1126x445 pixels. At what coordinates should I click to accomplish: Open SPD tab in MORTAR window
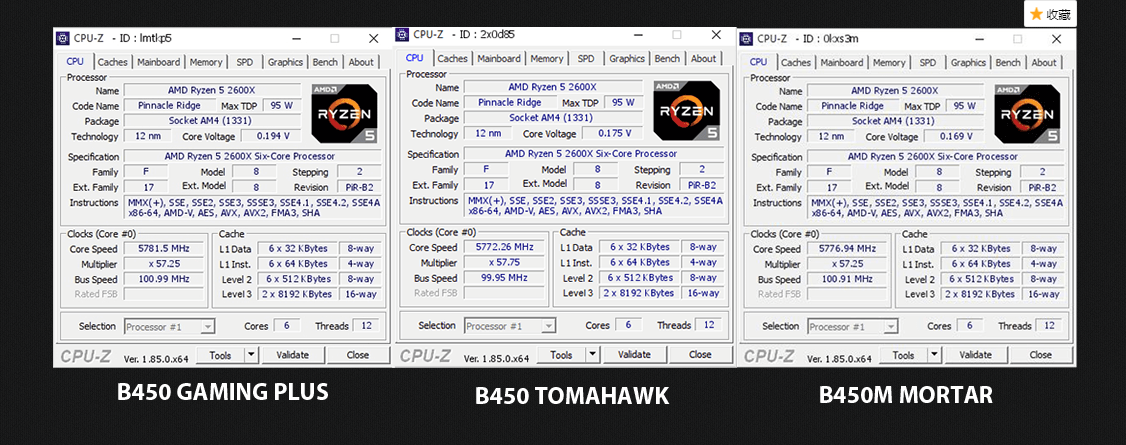tap(928, 63)
